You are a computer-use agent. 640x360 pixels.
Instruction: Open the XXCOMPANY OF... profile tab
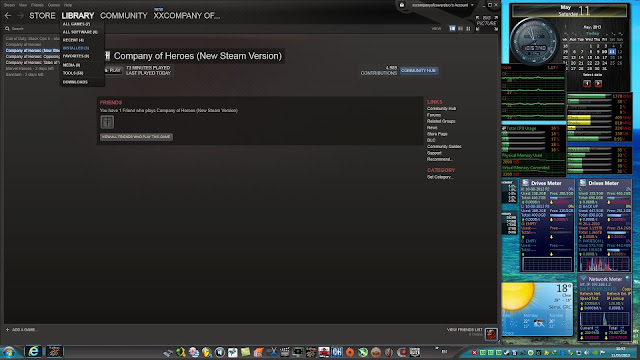pyautogui.click(x=187, y=16)
